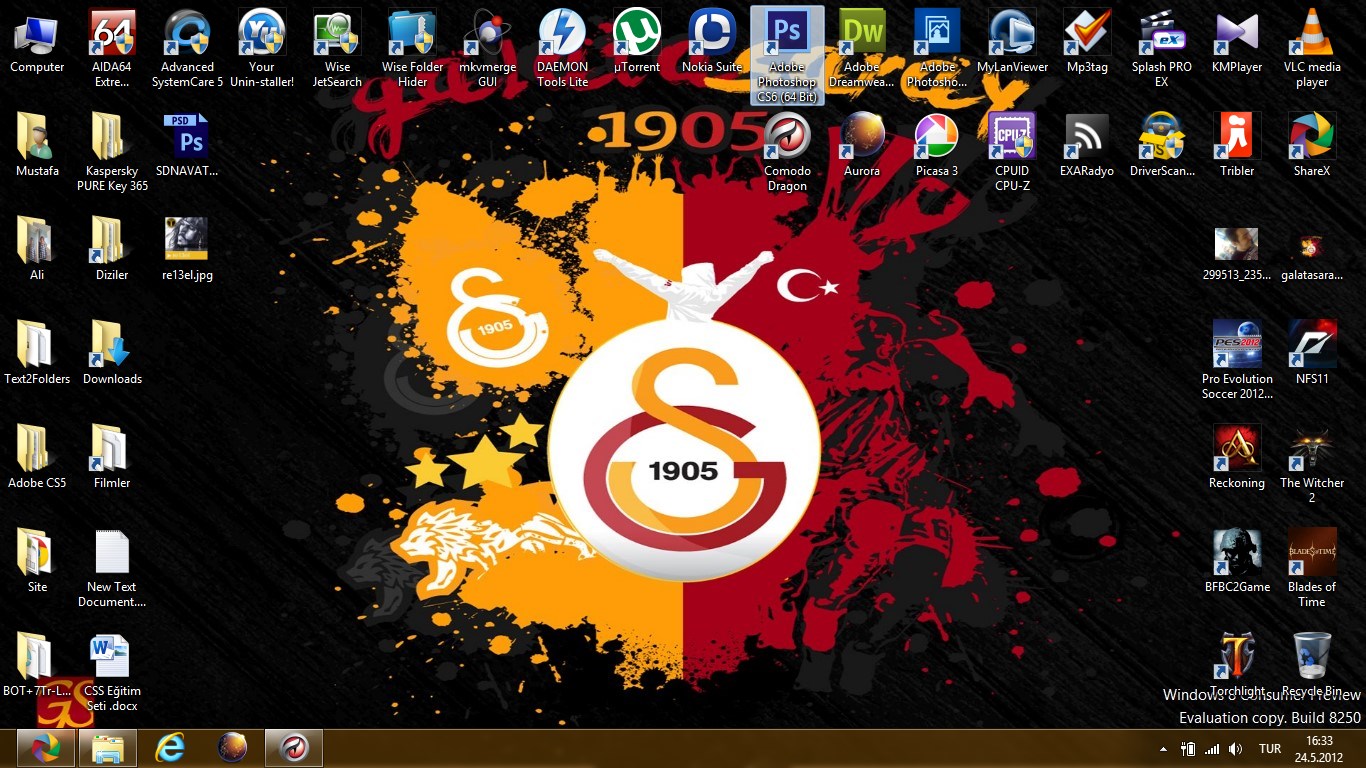Select DAEMON Tools Lite shortcut

click(x=562, y=48)
